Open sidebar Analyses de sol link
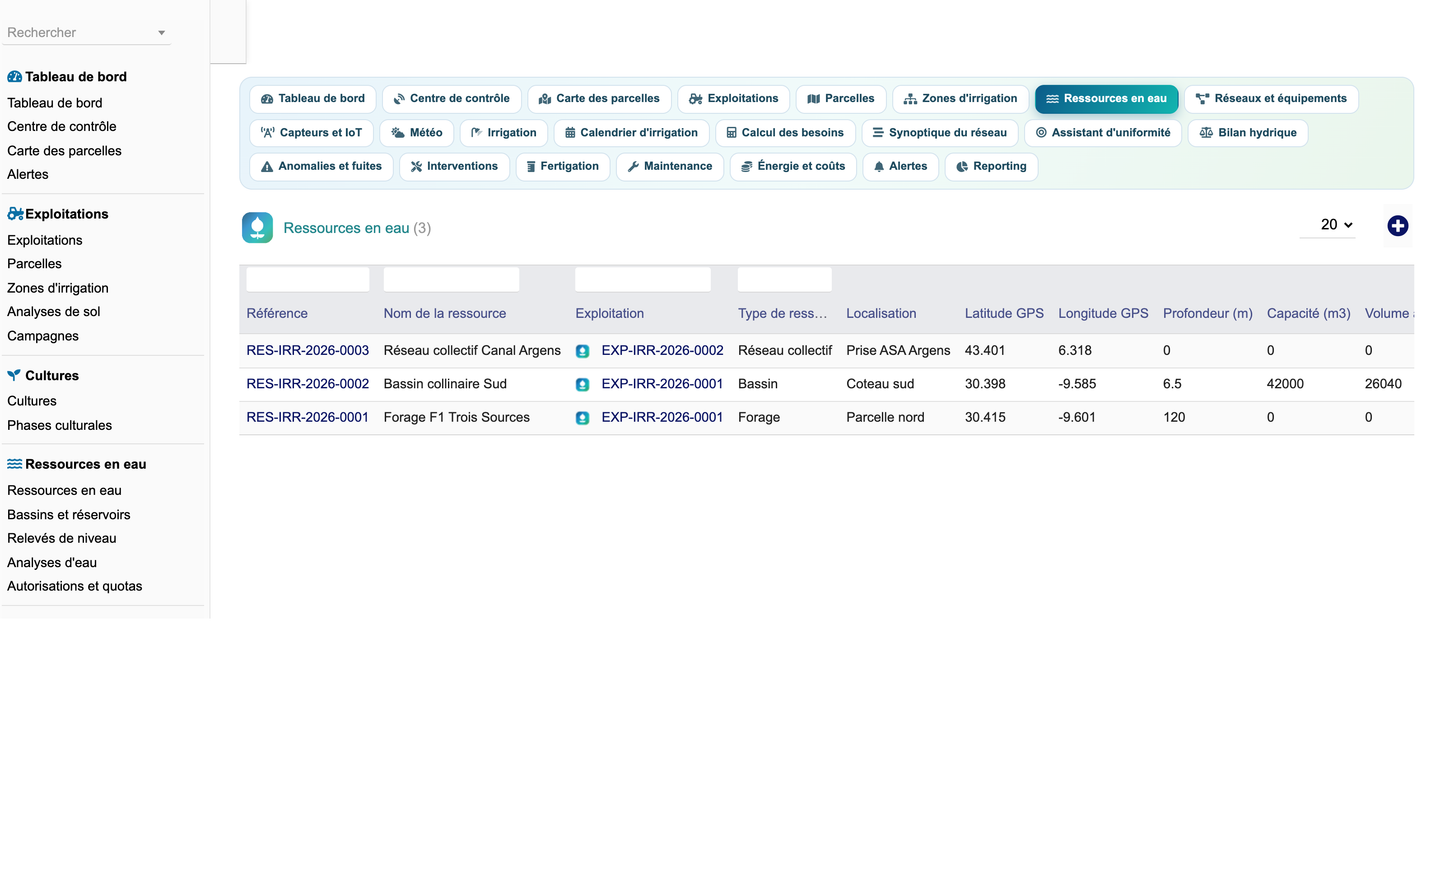This screenshot has height=894, width=1445. coord(54,312)
